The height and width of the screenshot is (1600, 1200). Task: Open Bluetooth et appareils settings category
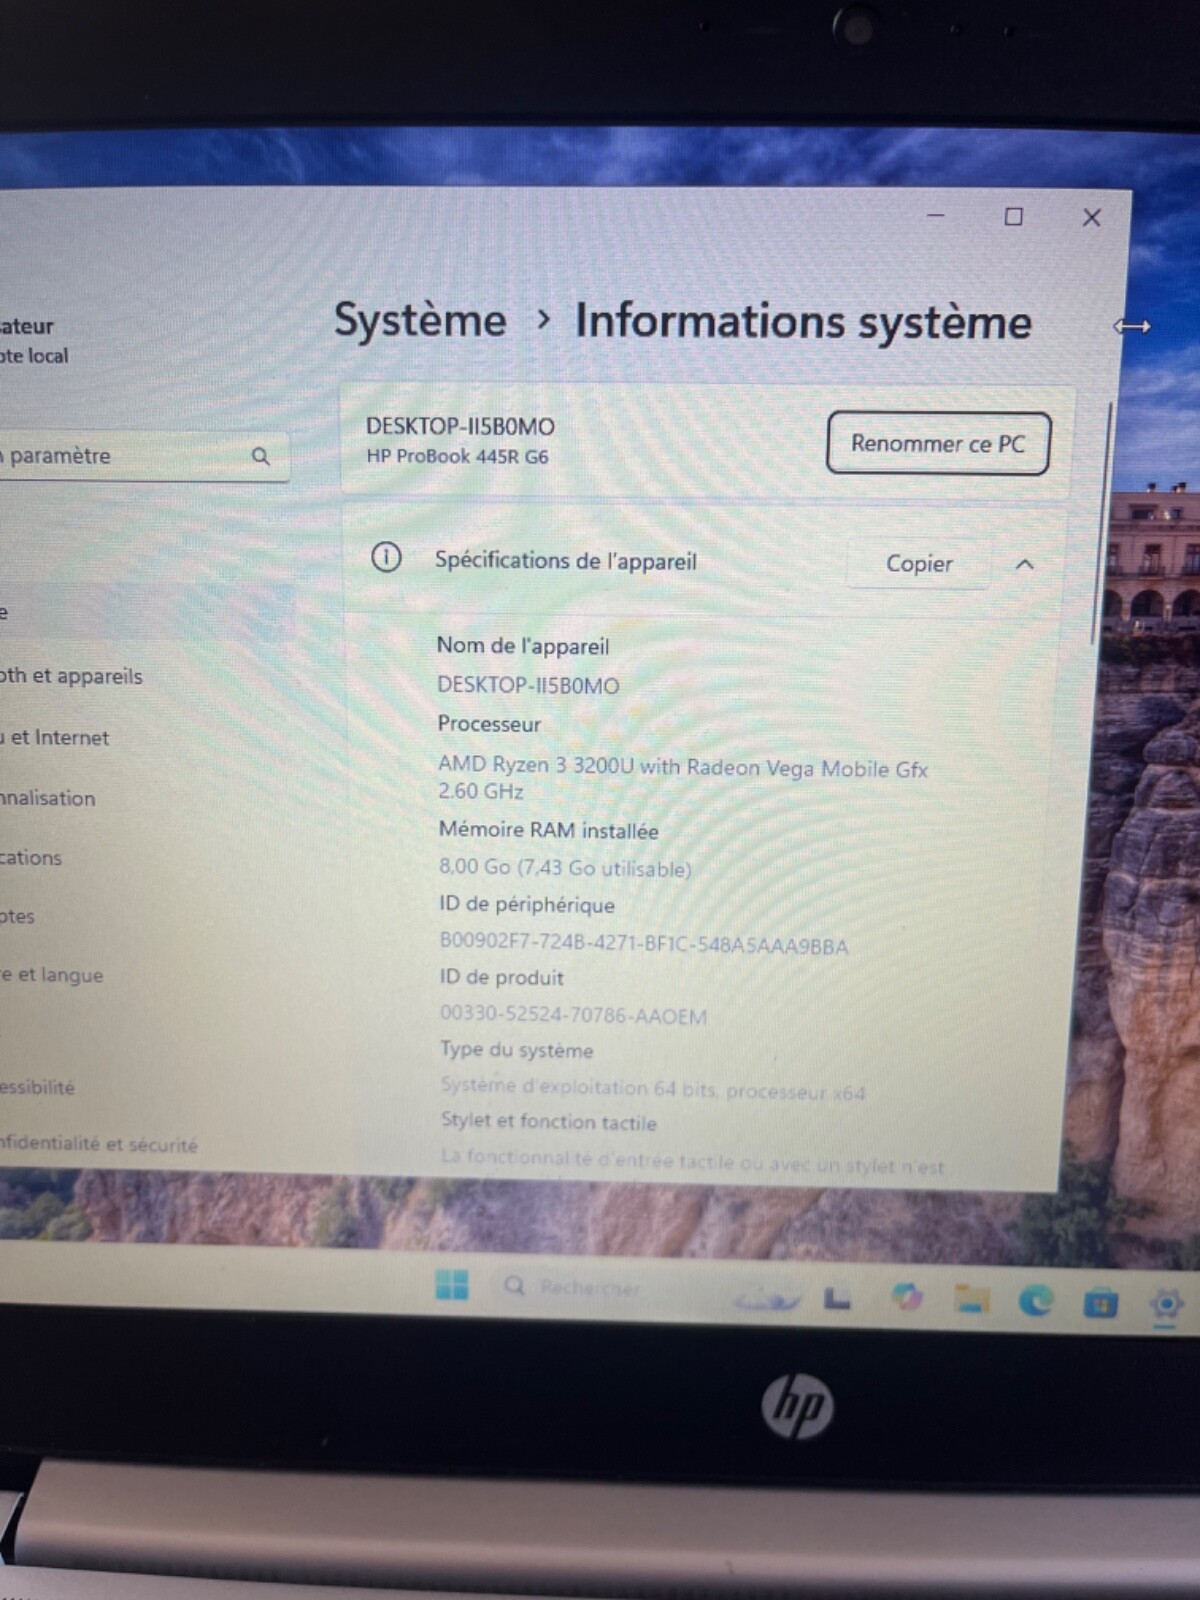pos(71,676)
